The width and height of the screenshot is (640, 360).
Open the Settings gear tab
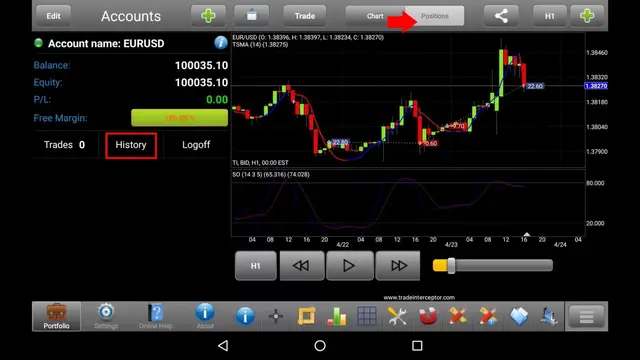point(106,316)
